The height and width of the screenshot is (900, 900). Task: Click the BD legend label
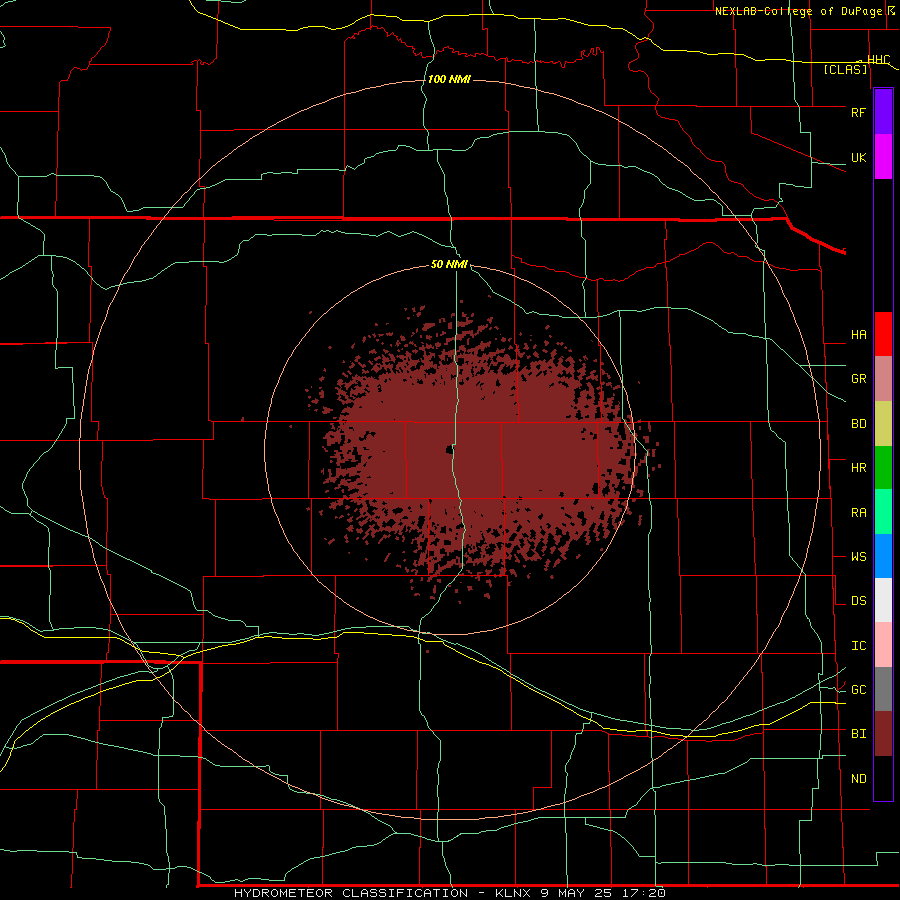(x=859, y=424)
